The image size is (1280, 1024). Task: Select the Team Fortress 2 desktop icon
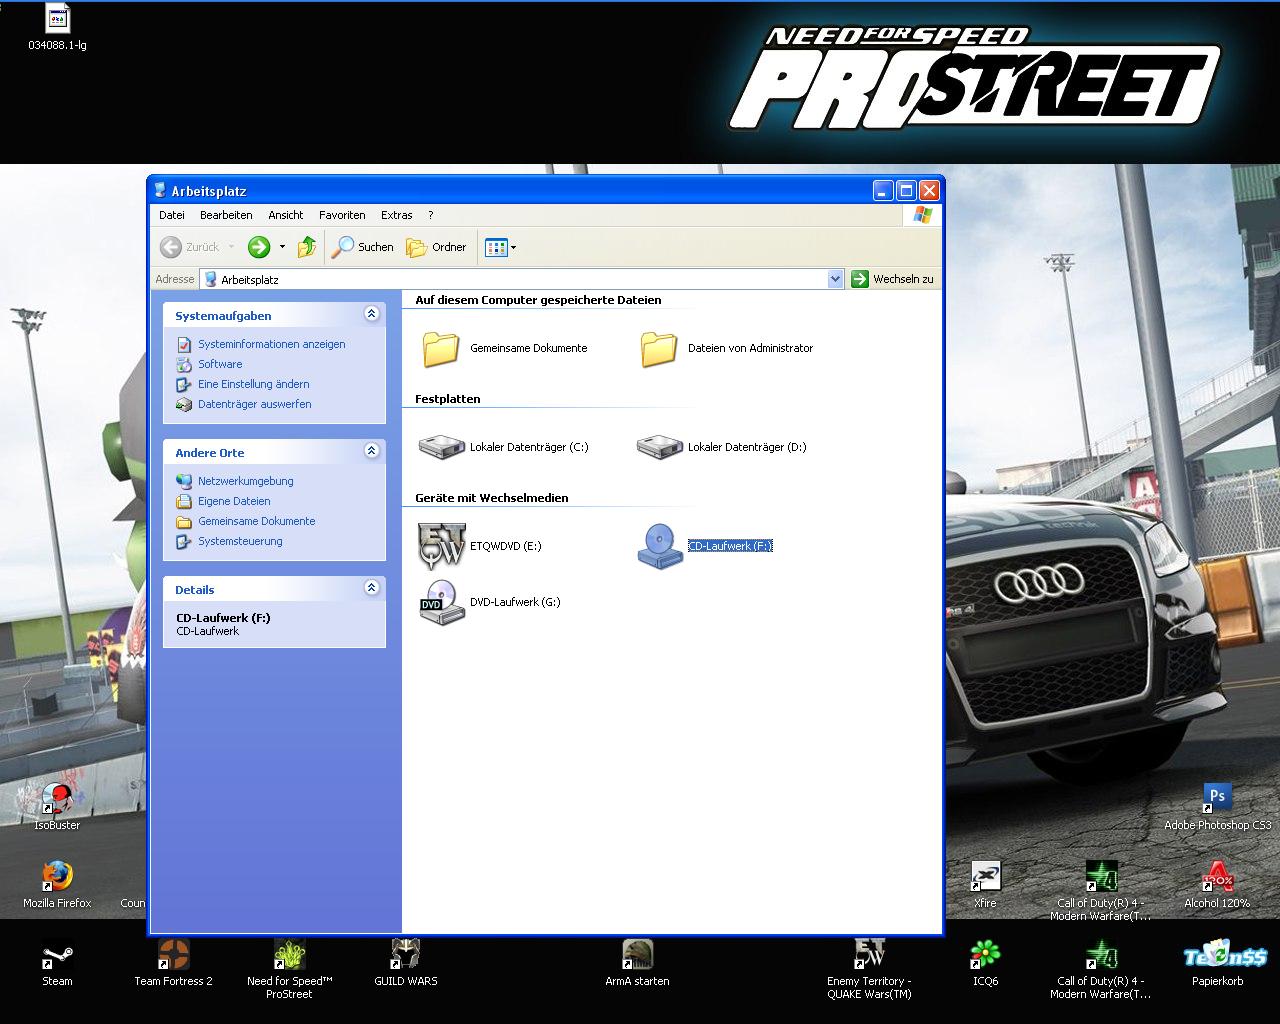174,954
